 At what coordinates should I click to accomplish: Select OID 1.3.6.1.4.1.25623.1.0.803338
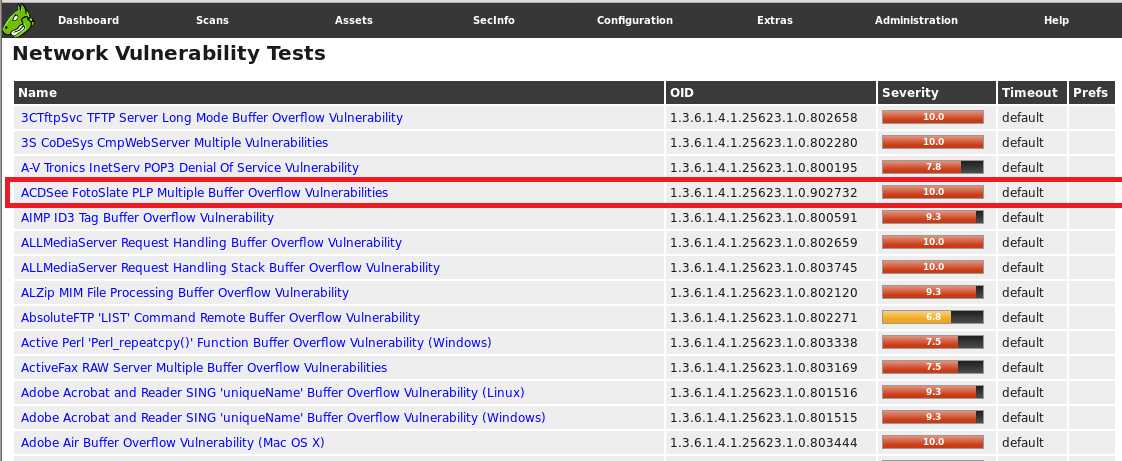click(x=764, y=343)
